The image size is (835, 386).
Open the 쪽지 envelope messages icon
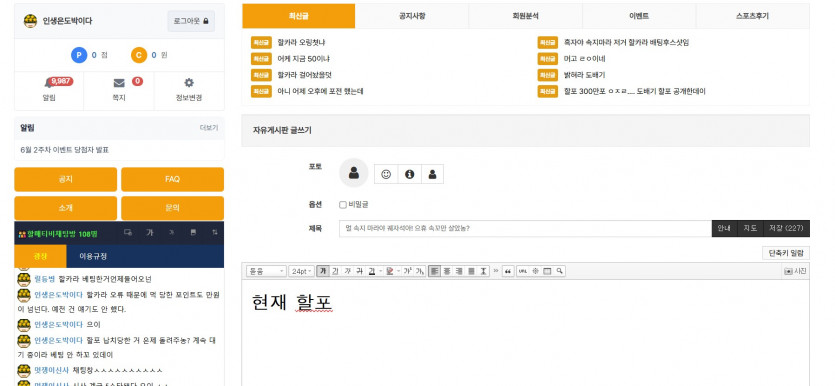pos(119,83)
